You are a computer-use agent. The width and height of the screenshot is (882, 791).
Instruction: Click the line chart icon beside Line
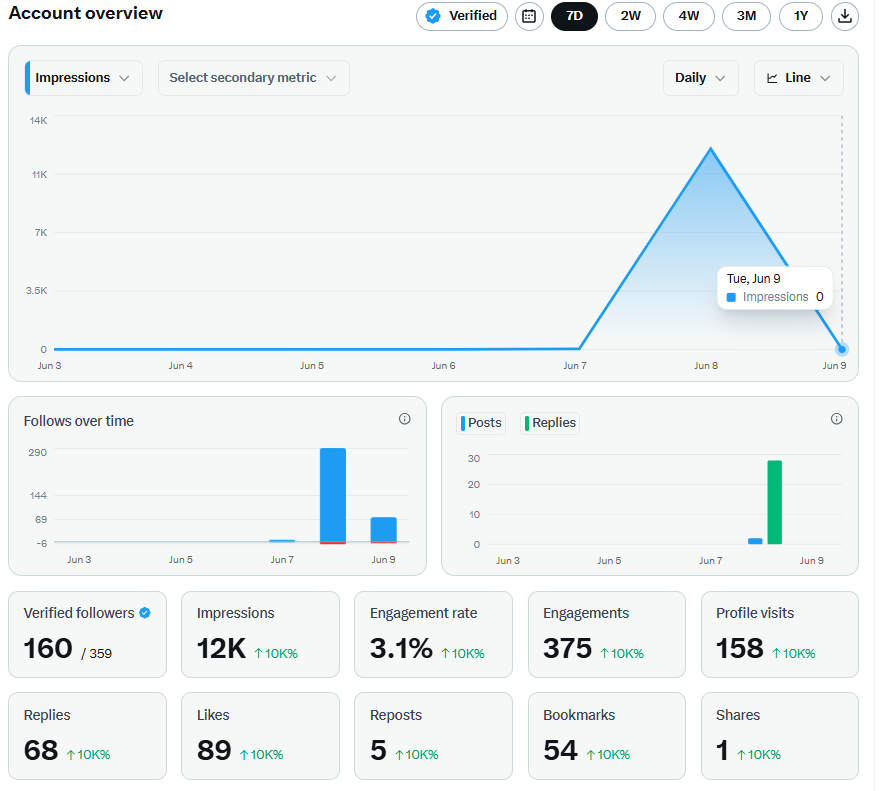pyautogui.click(x=772, y=78)
